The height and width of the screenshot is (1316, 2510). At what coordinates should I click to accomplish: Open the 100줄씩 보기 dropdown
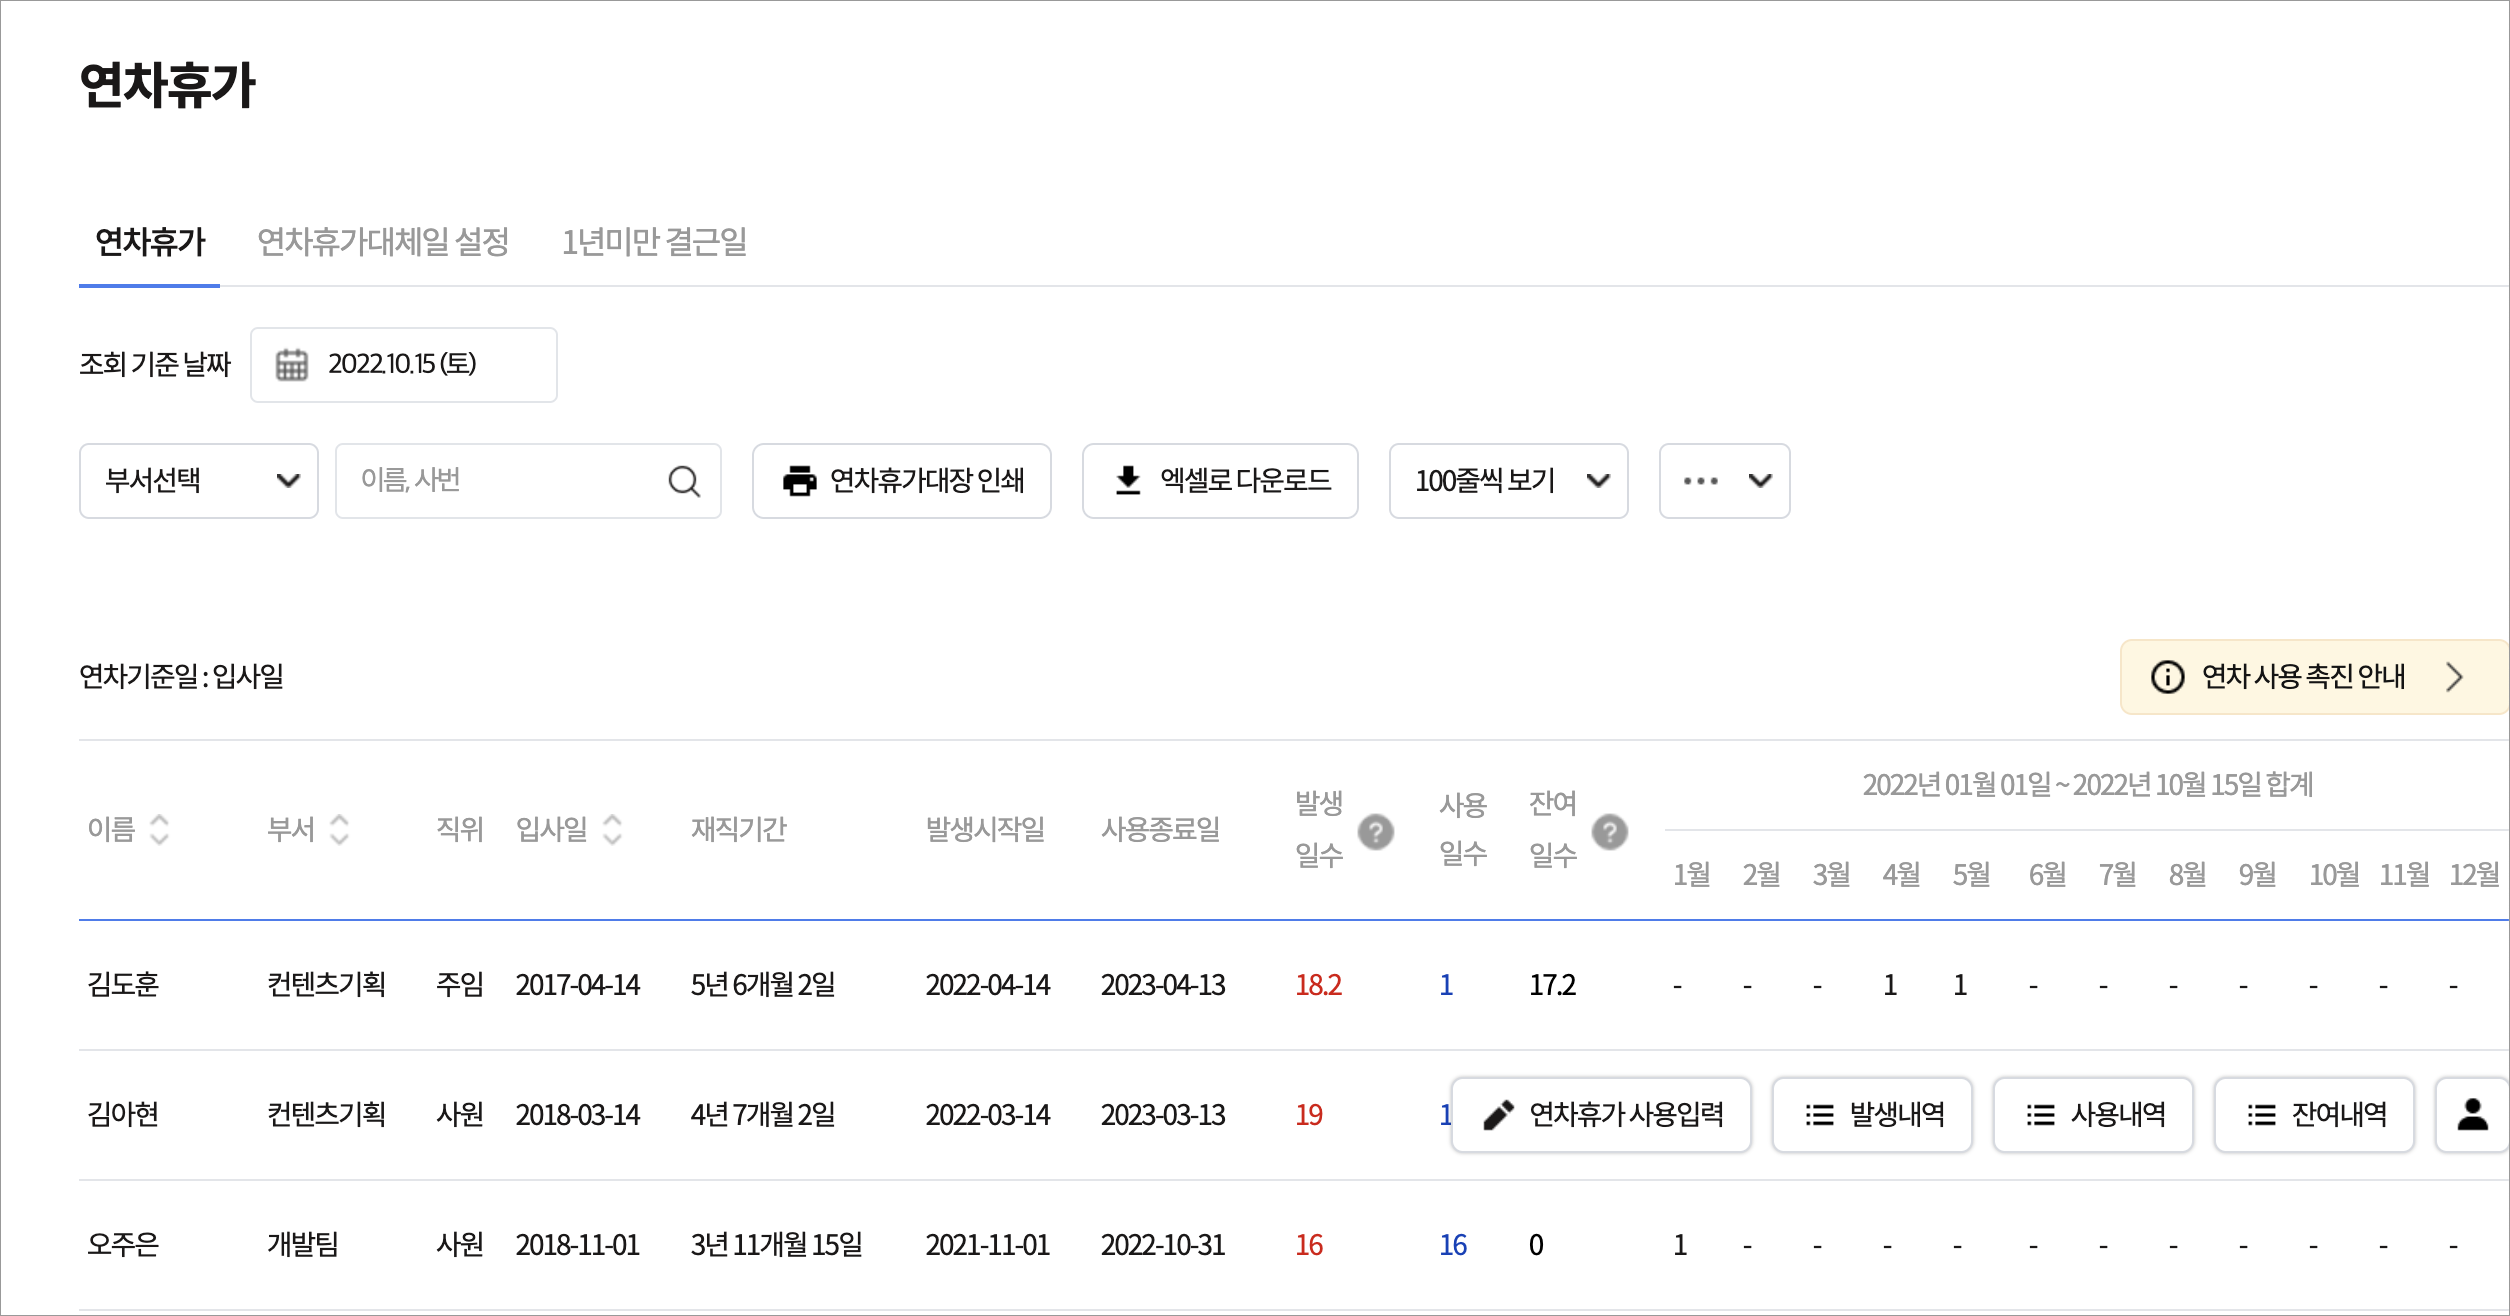click(x=1508, y=481)
